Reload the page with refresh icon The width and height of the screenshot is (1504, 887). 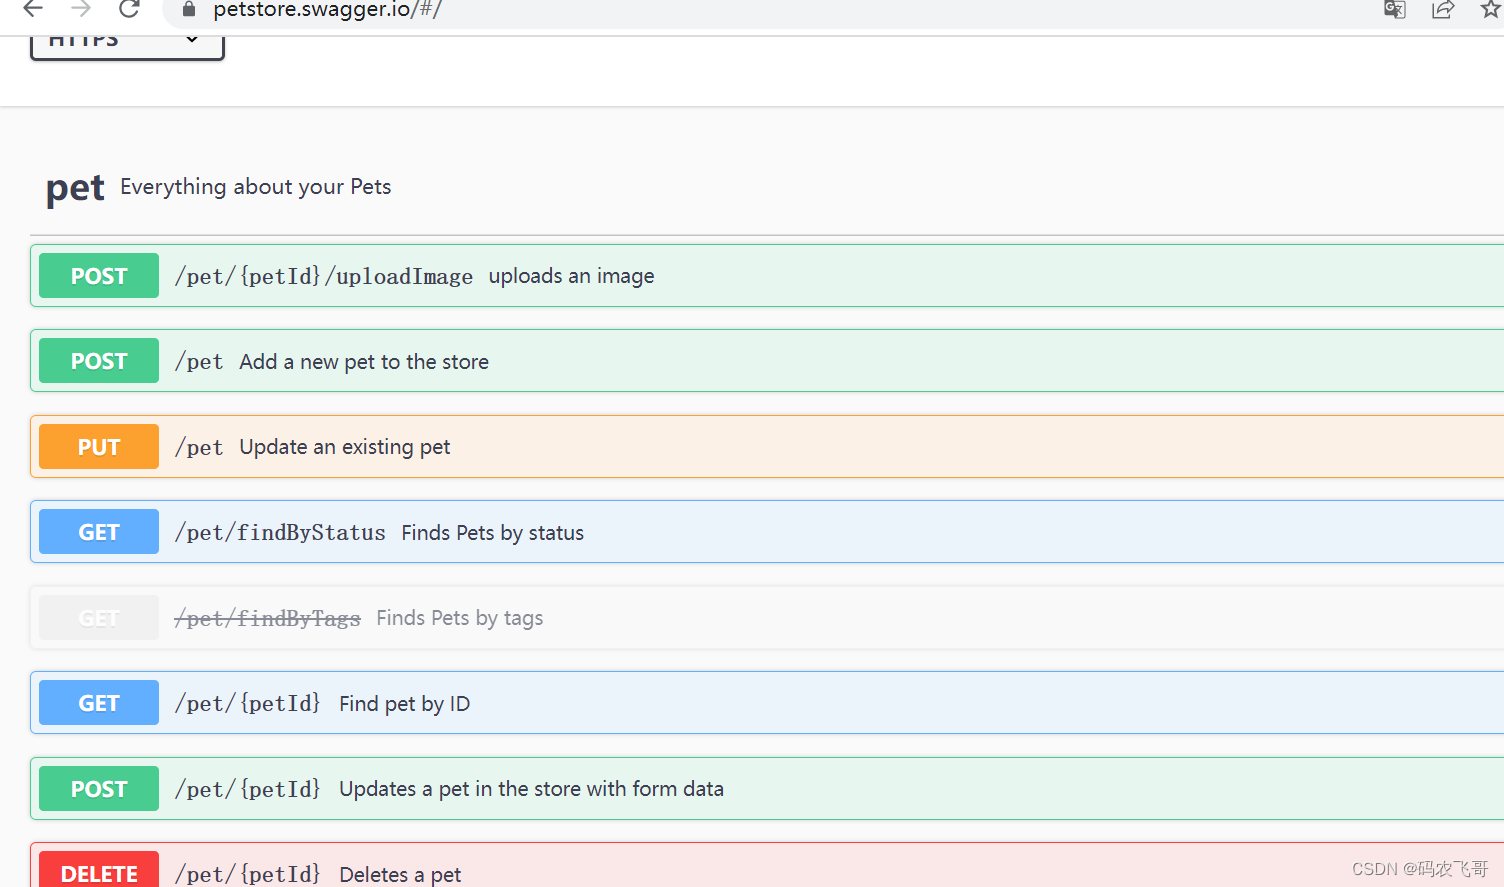(129, 9)
